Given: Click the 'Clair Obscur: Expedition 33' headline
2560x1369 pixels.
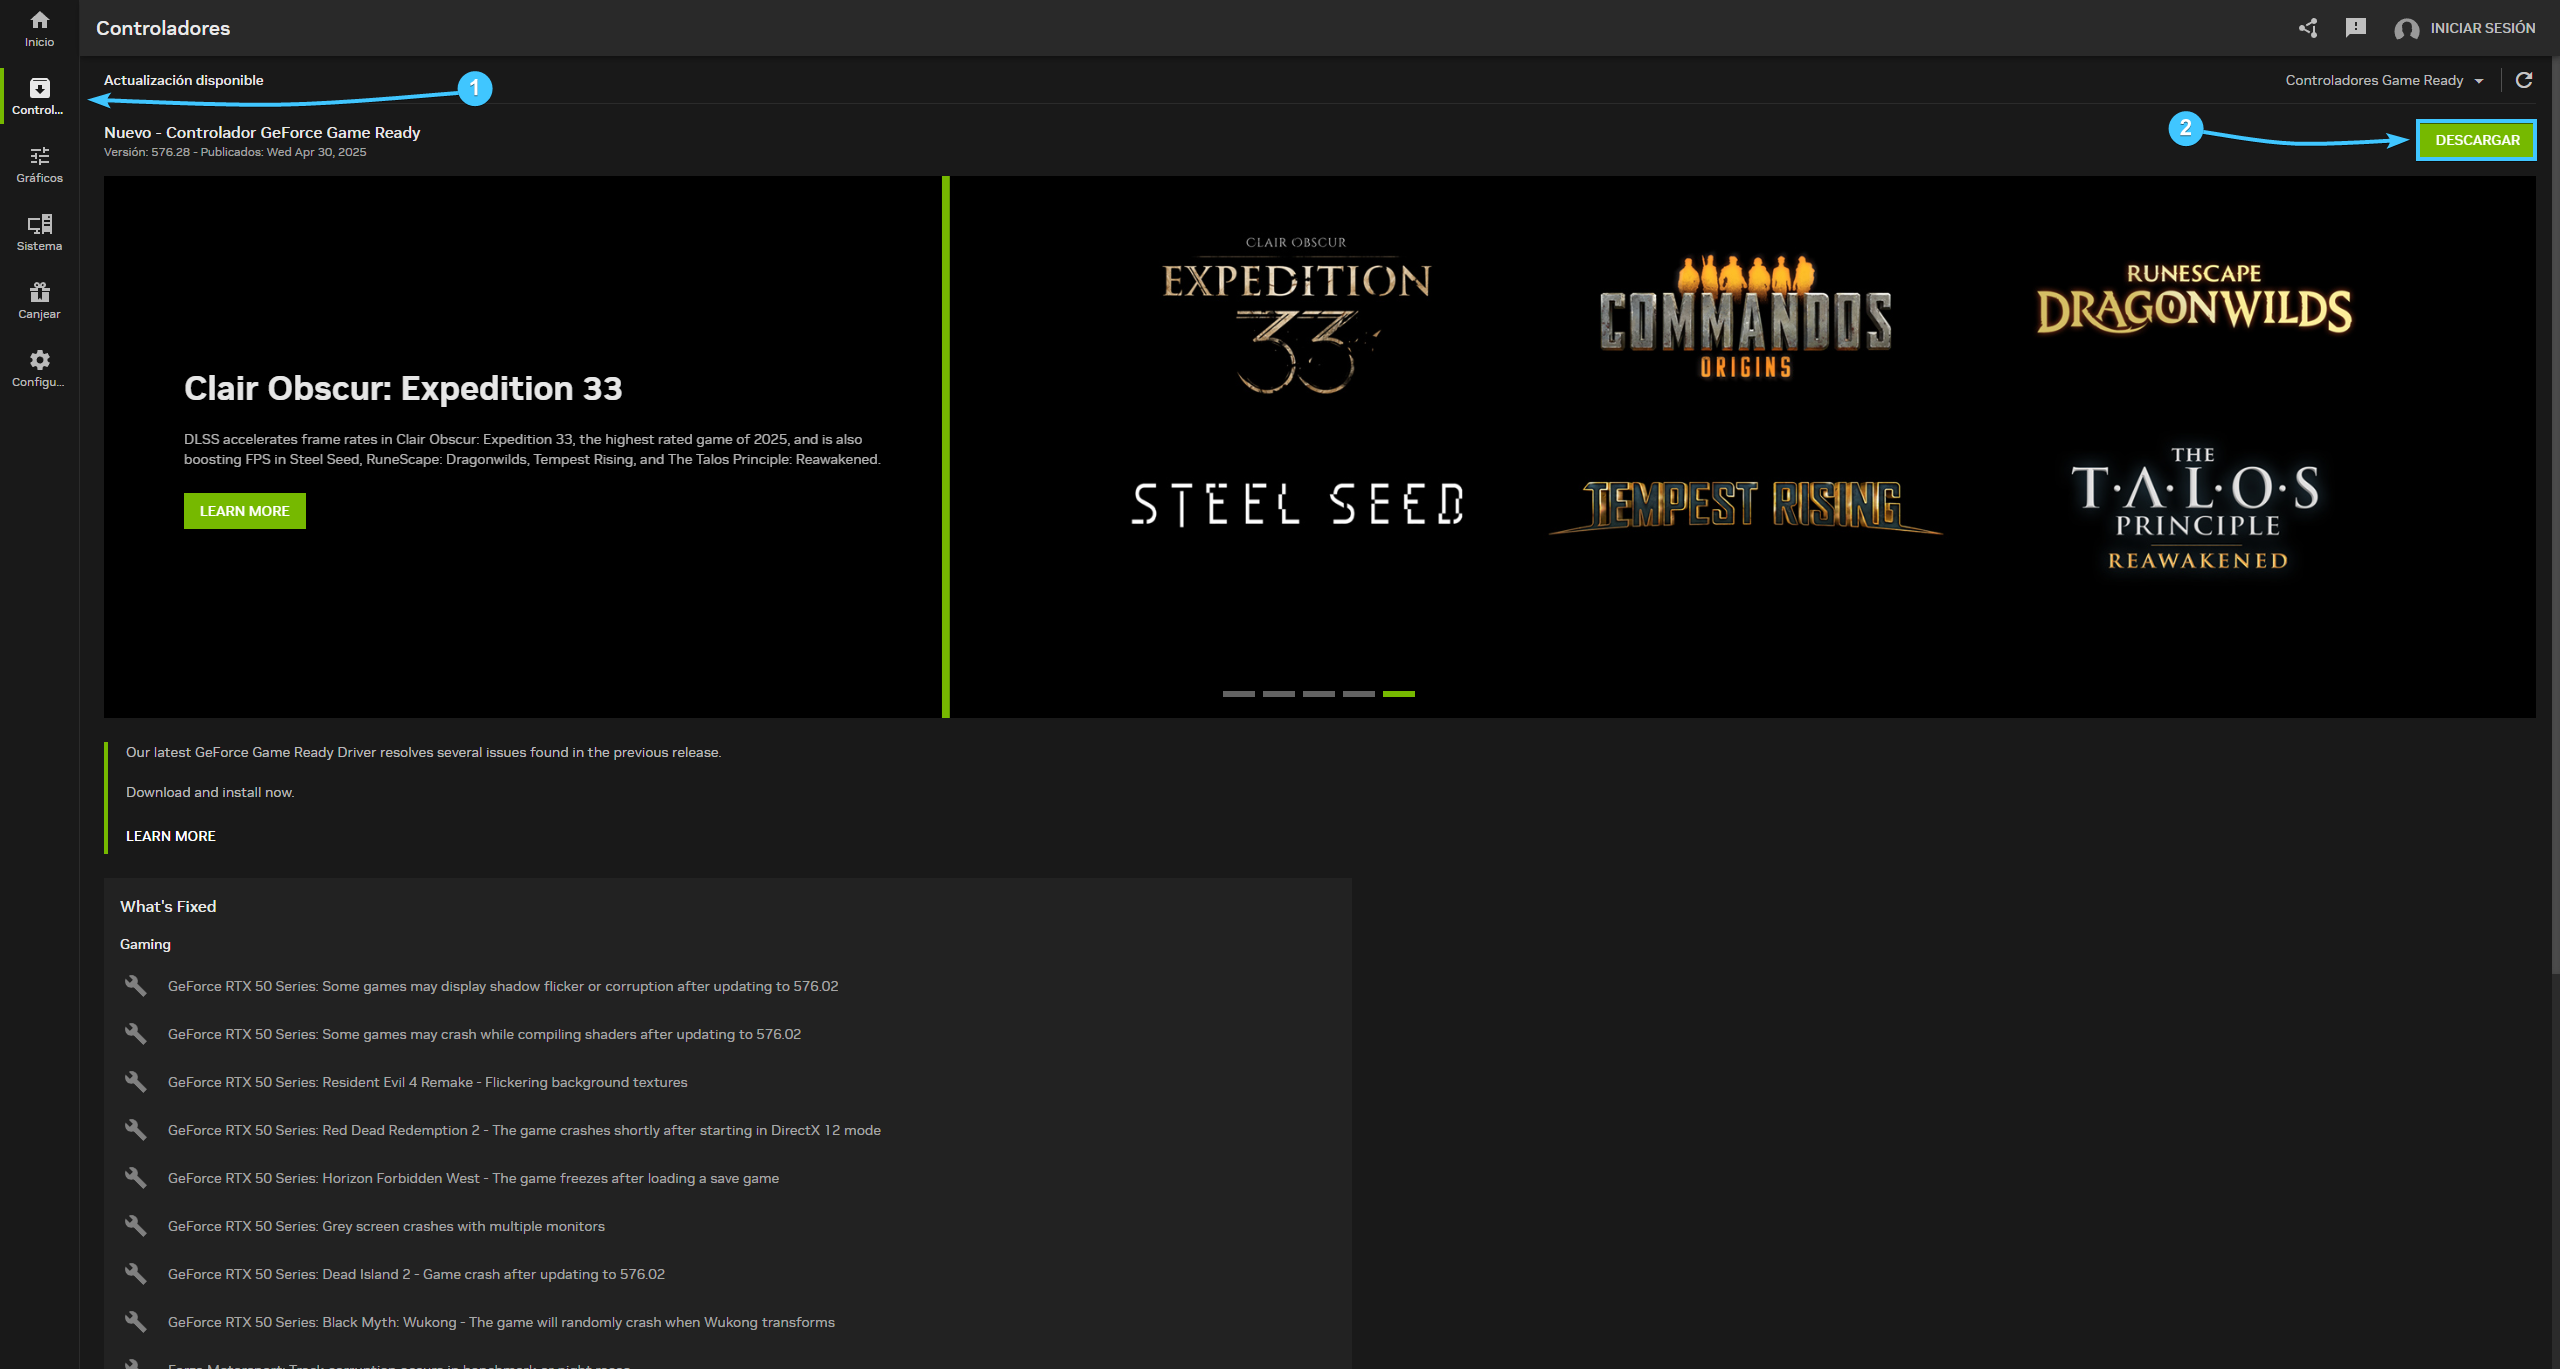Looking at the screenshot, I should click(403, 388).
